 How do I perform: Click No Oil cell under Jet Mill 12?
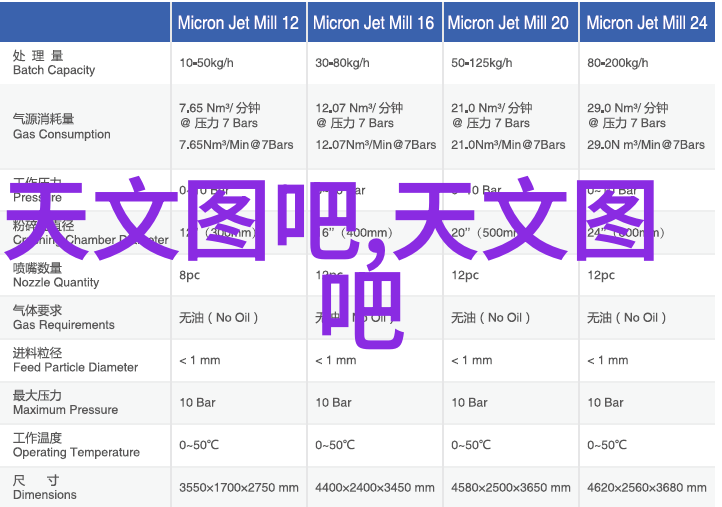tap(218, 318)
